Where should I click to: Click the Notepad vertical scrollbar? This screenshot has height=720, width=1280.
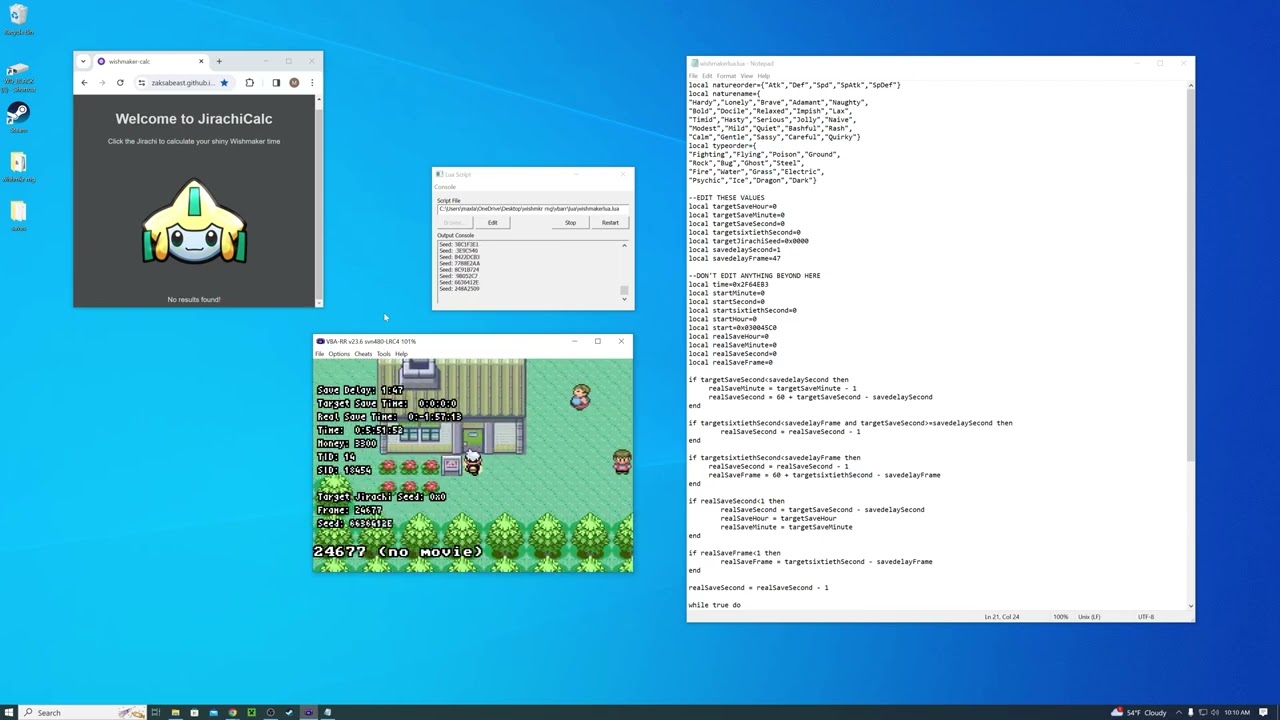pyautogui.click(x=1190, y=345)
